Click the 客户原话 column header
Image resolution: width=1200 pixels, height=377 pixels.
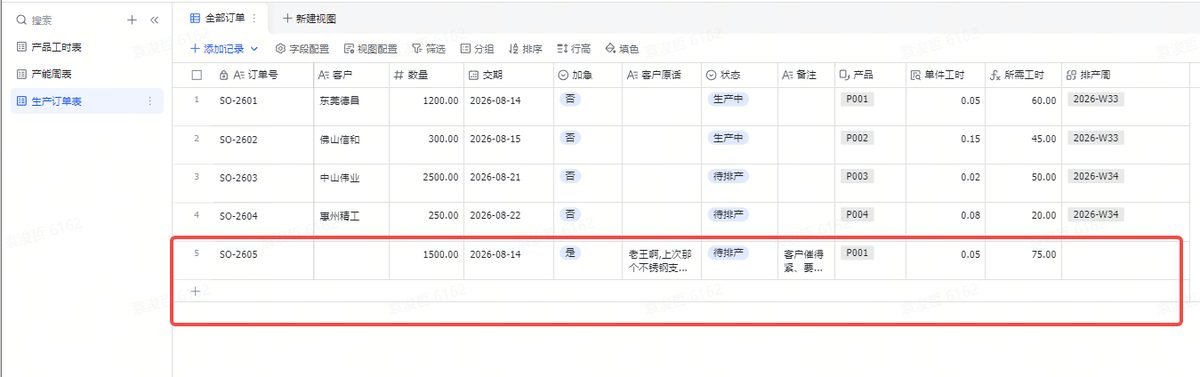coord(661,75)
